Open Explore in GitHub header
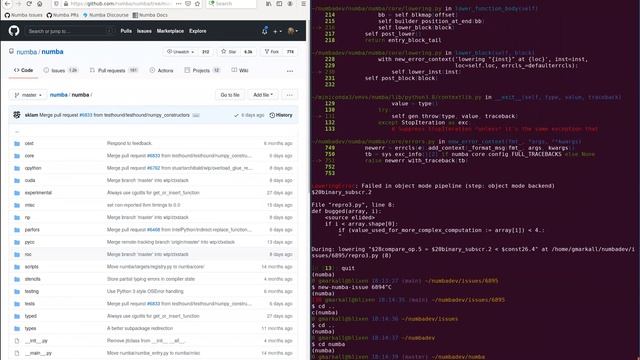 tap(198, 31)
